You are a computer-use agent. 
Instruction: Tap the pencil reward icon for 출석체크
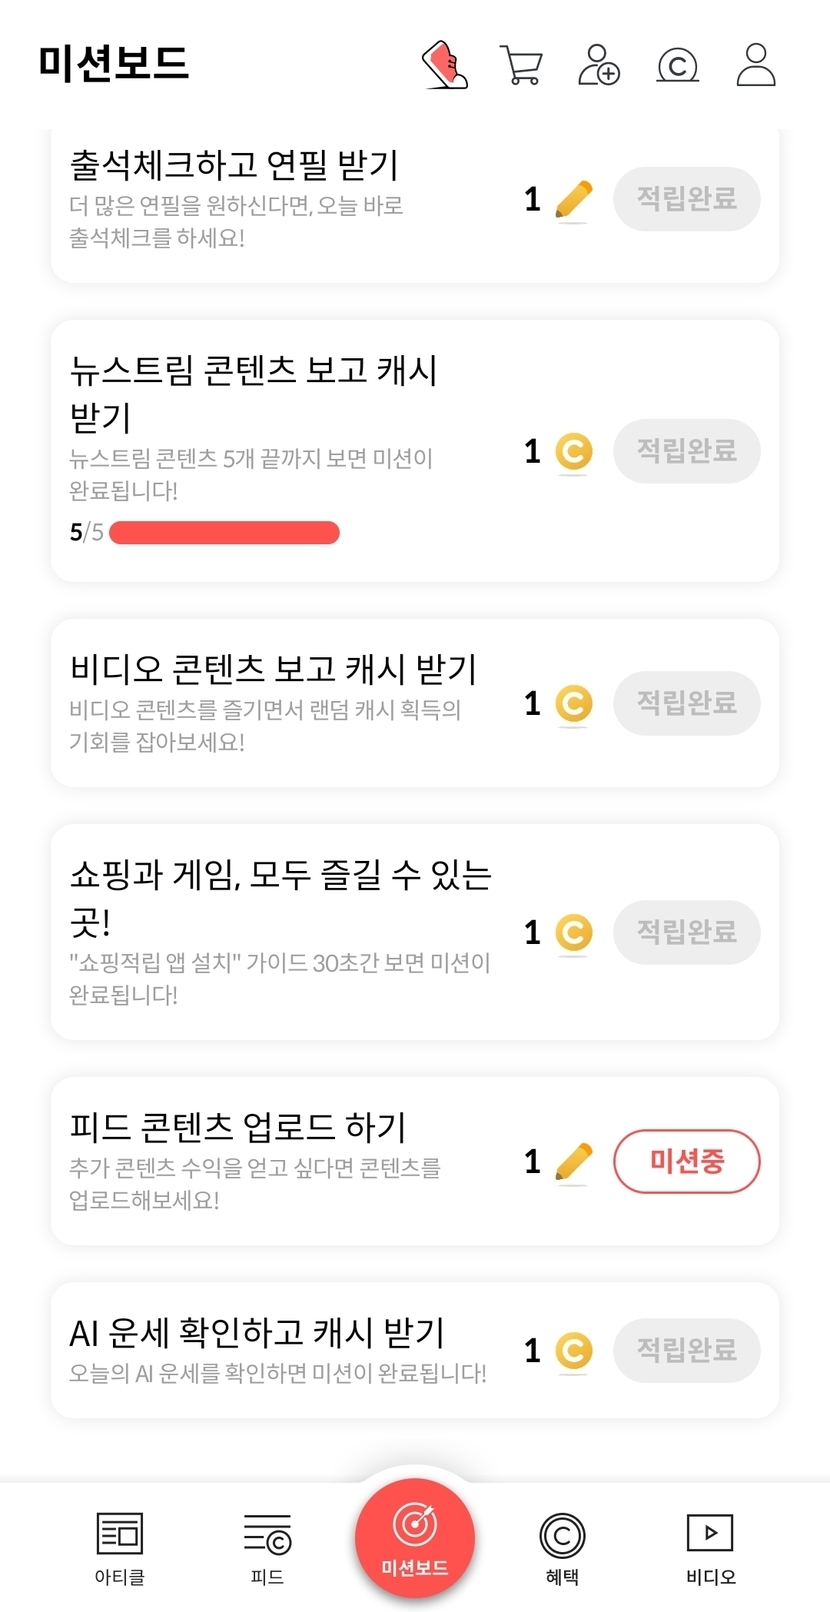(x=573, y=200)
